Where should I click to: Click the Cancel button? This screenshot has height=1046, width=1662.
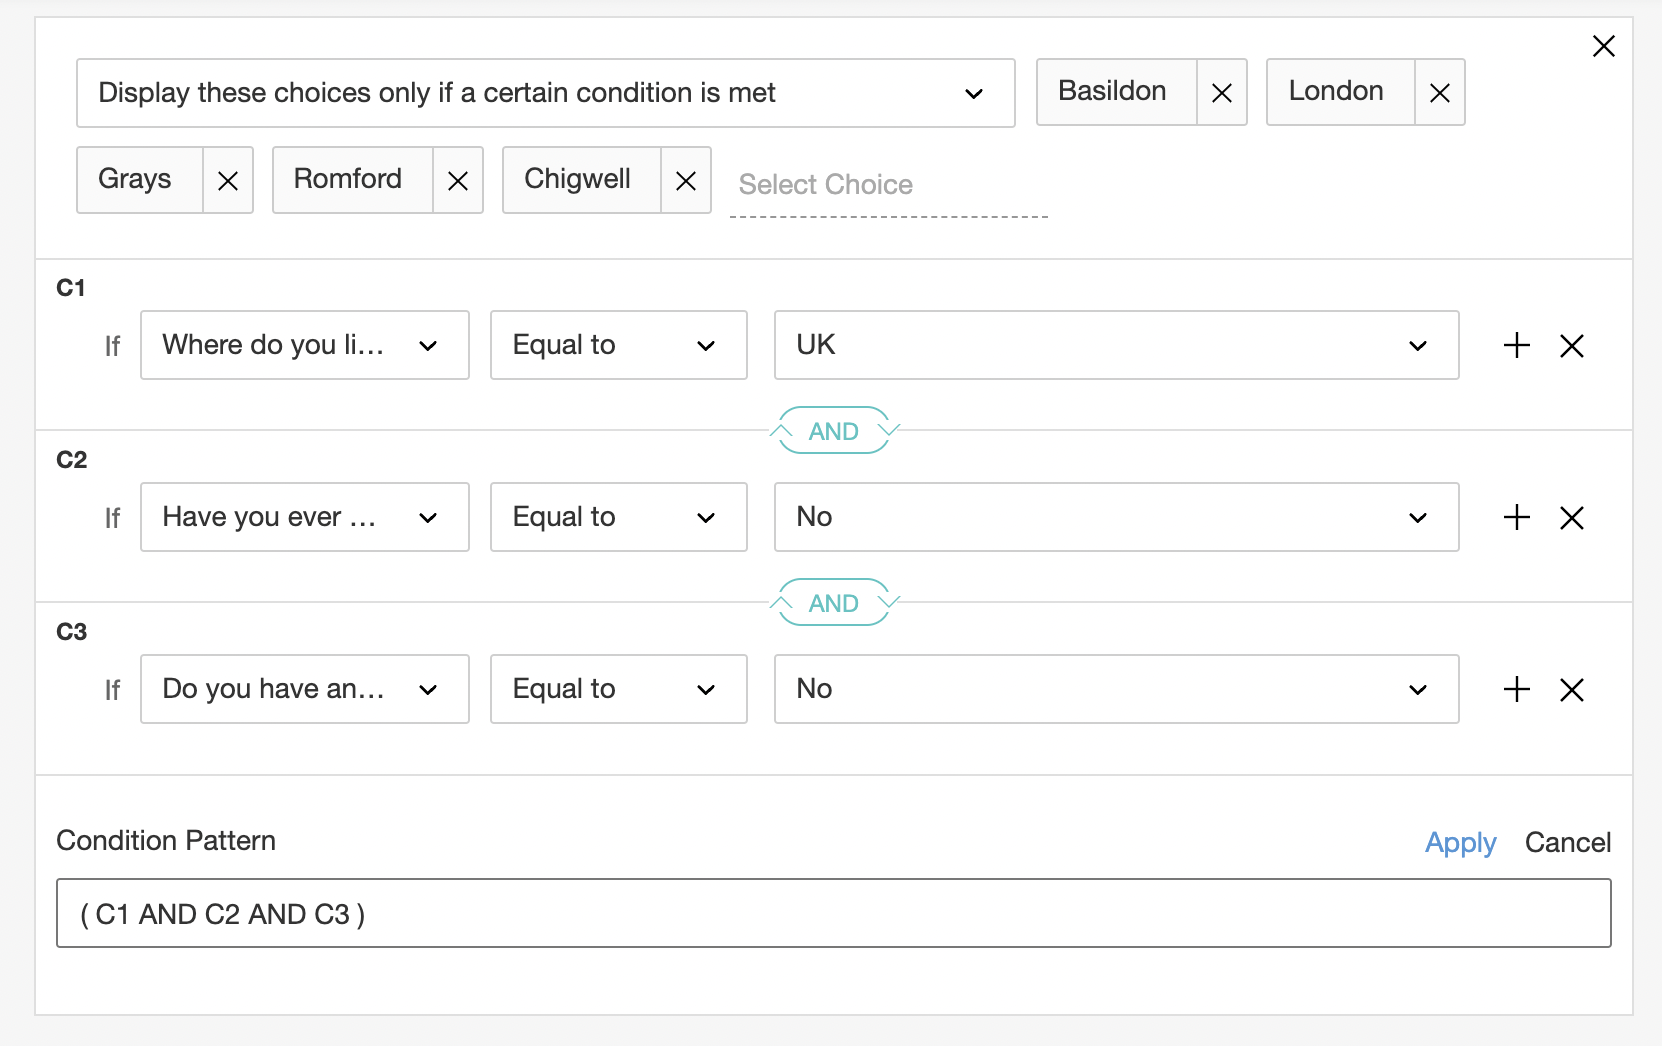(x=1567, y=843)
